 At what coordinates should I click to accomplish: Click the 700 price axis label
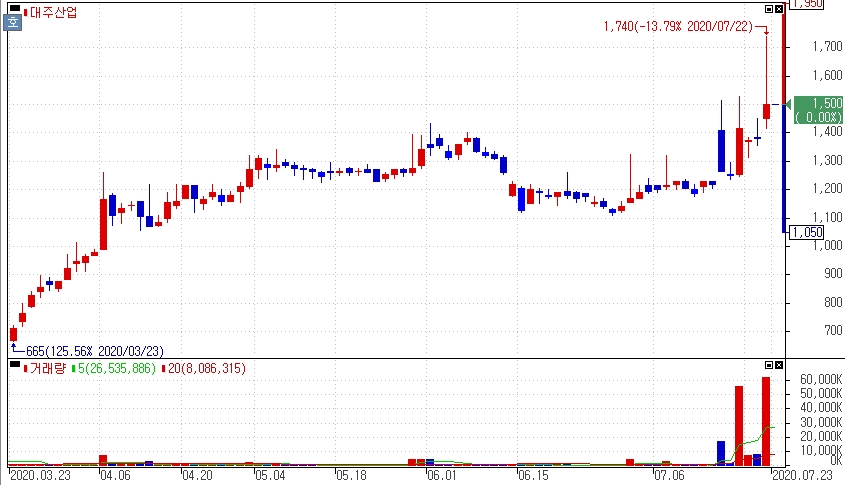pos(833,331)
